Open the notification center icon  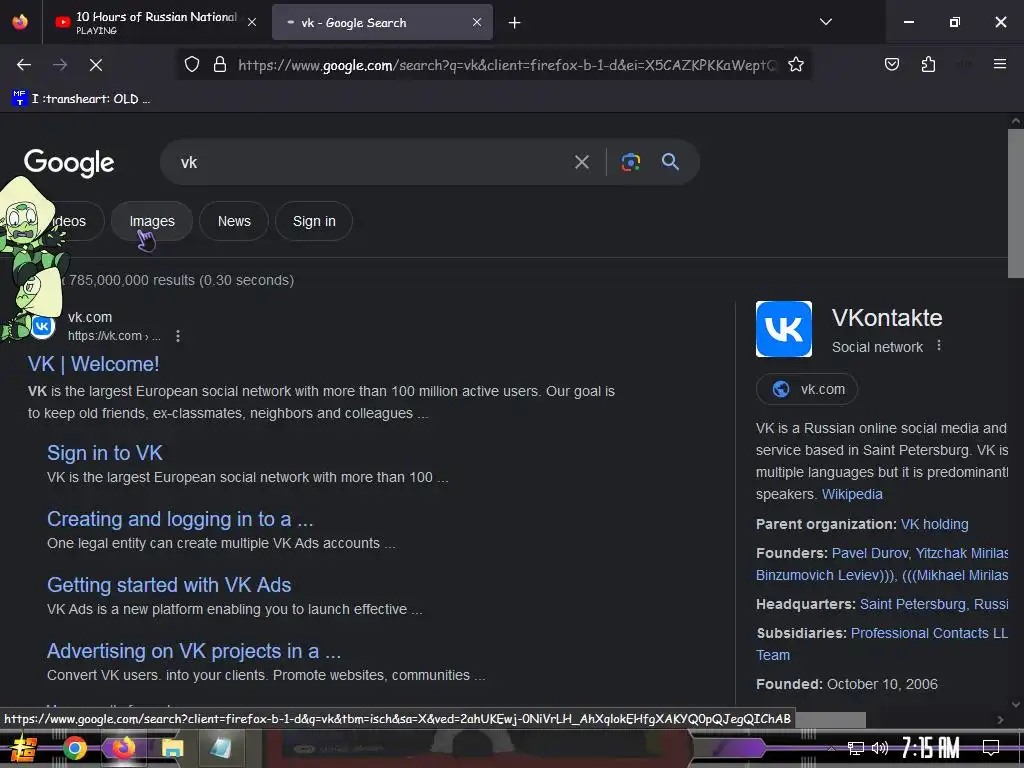(x=991, y=748)
